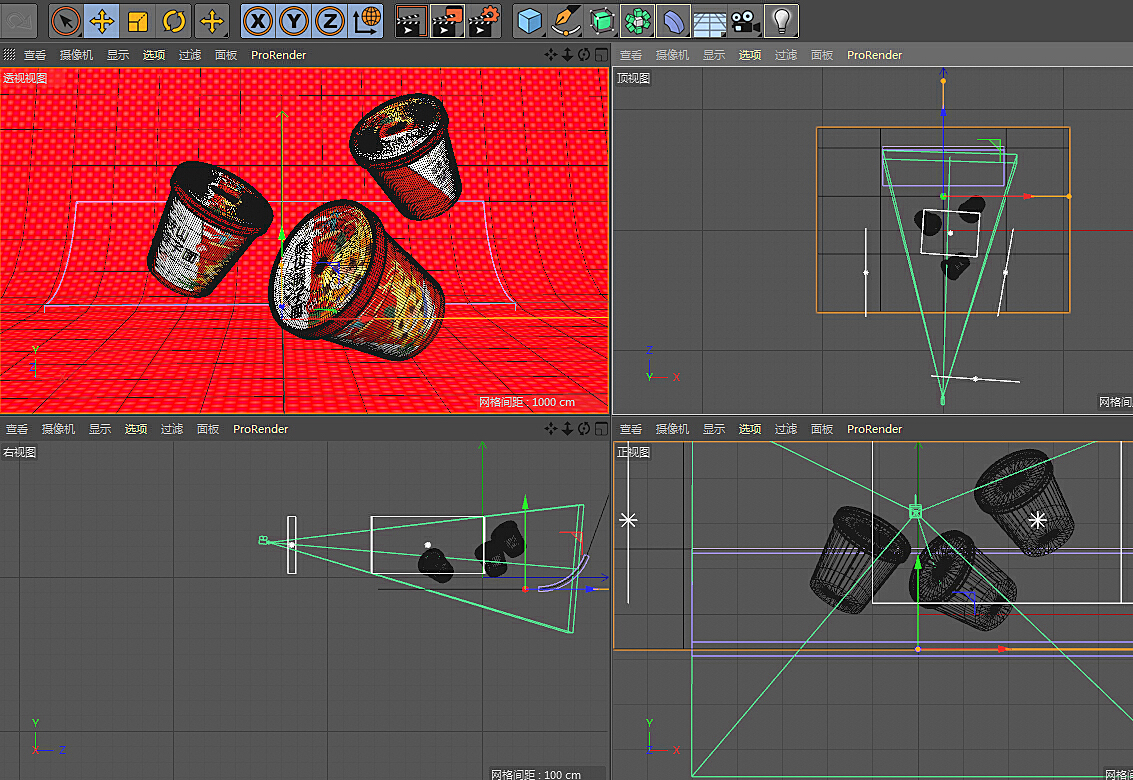
Task: Toggle Y axis lock
Action: click(294, 21)
